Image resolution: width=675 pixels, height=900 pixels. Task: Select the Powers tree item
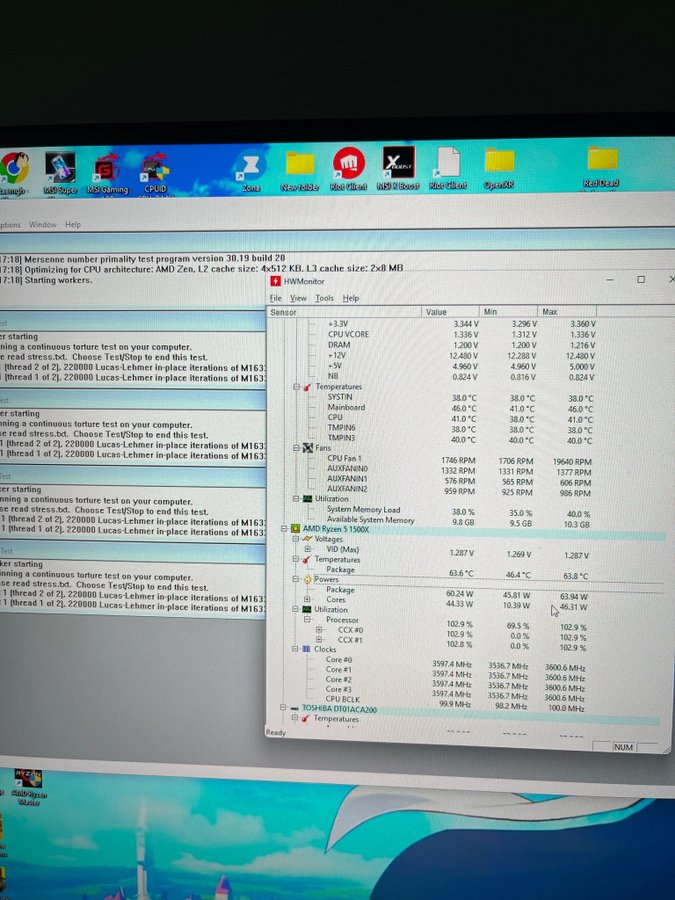tap(327, 579)
